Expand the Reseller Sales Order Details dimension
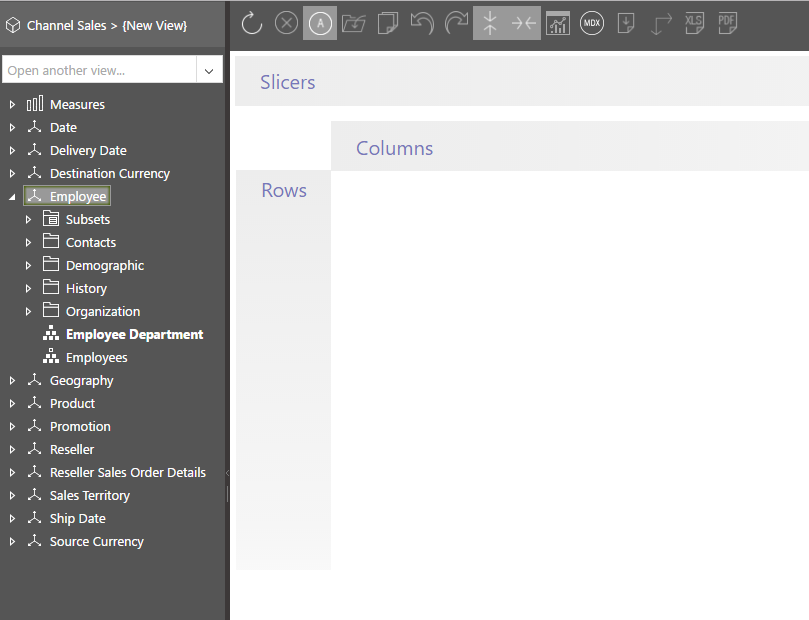This screenshot has width=809, height=620. pos(12,472)
